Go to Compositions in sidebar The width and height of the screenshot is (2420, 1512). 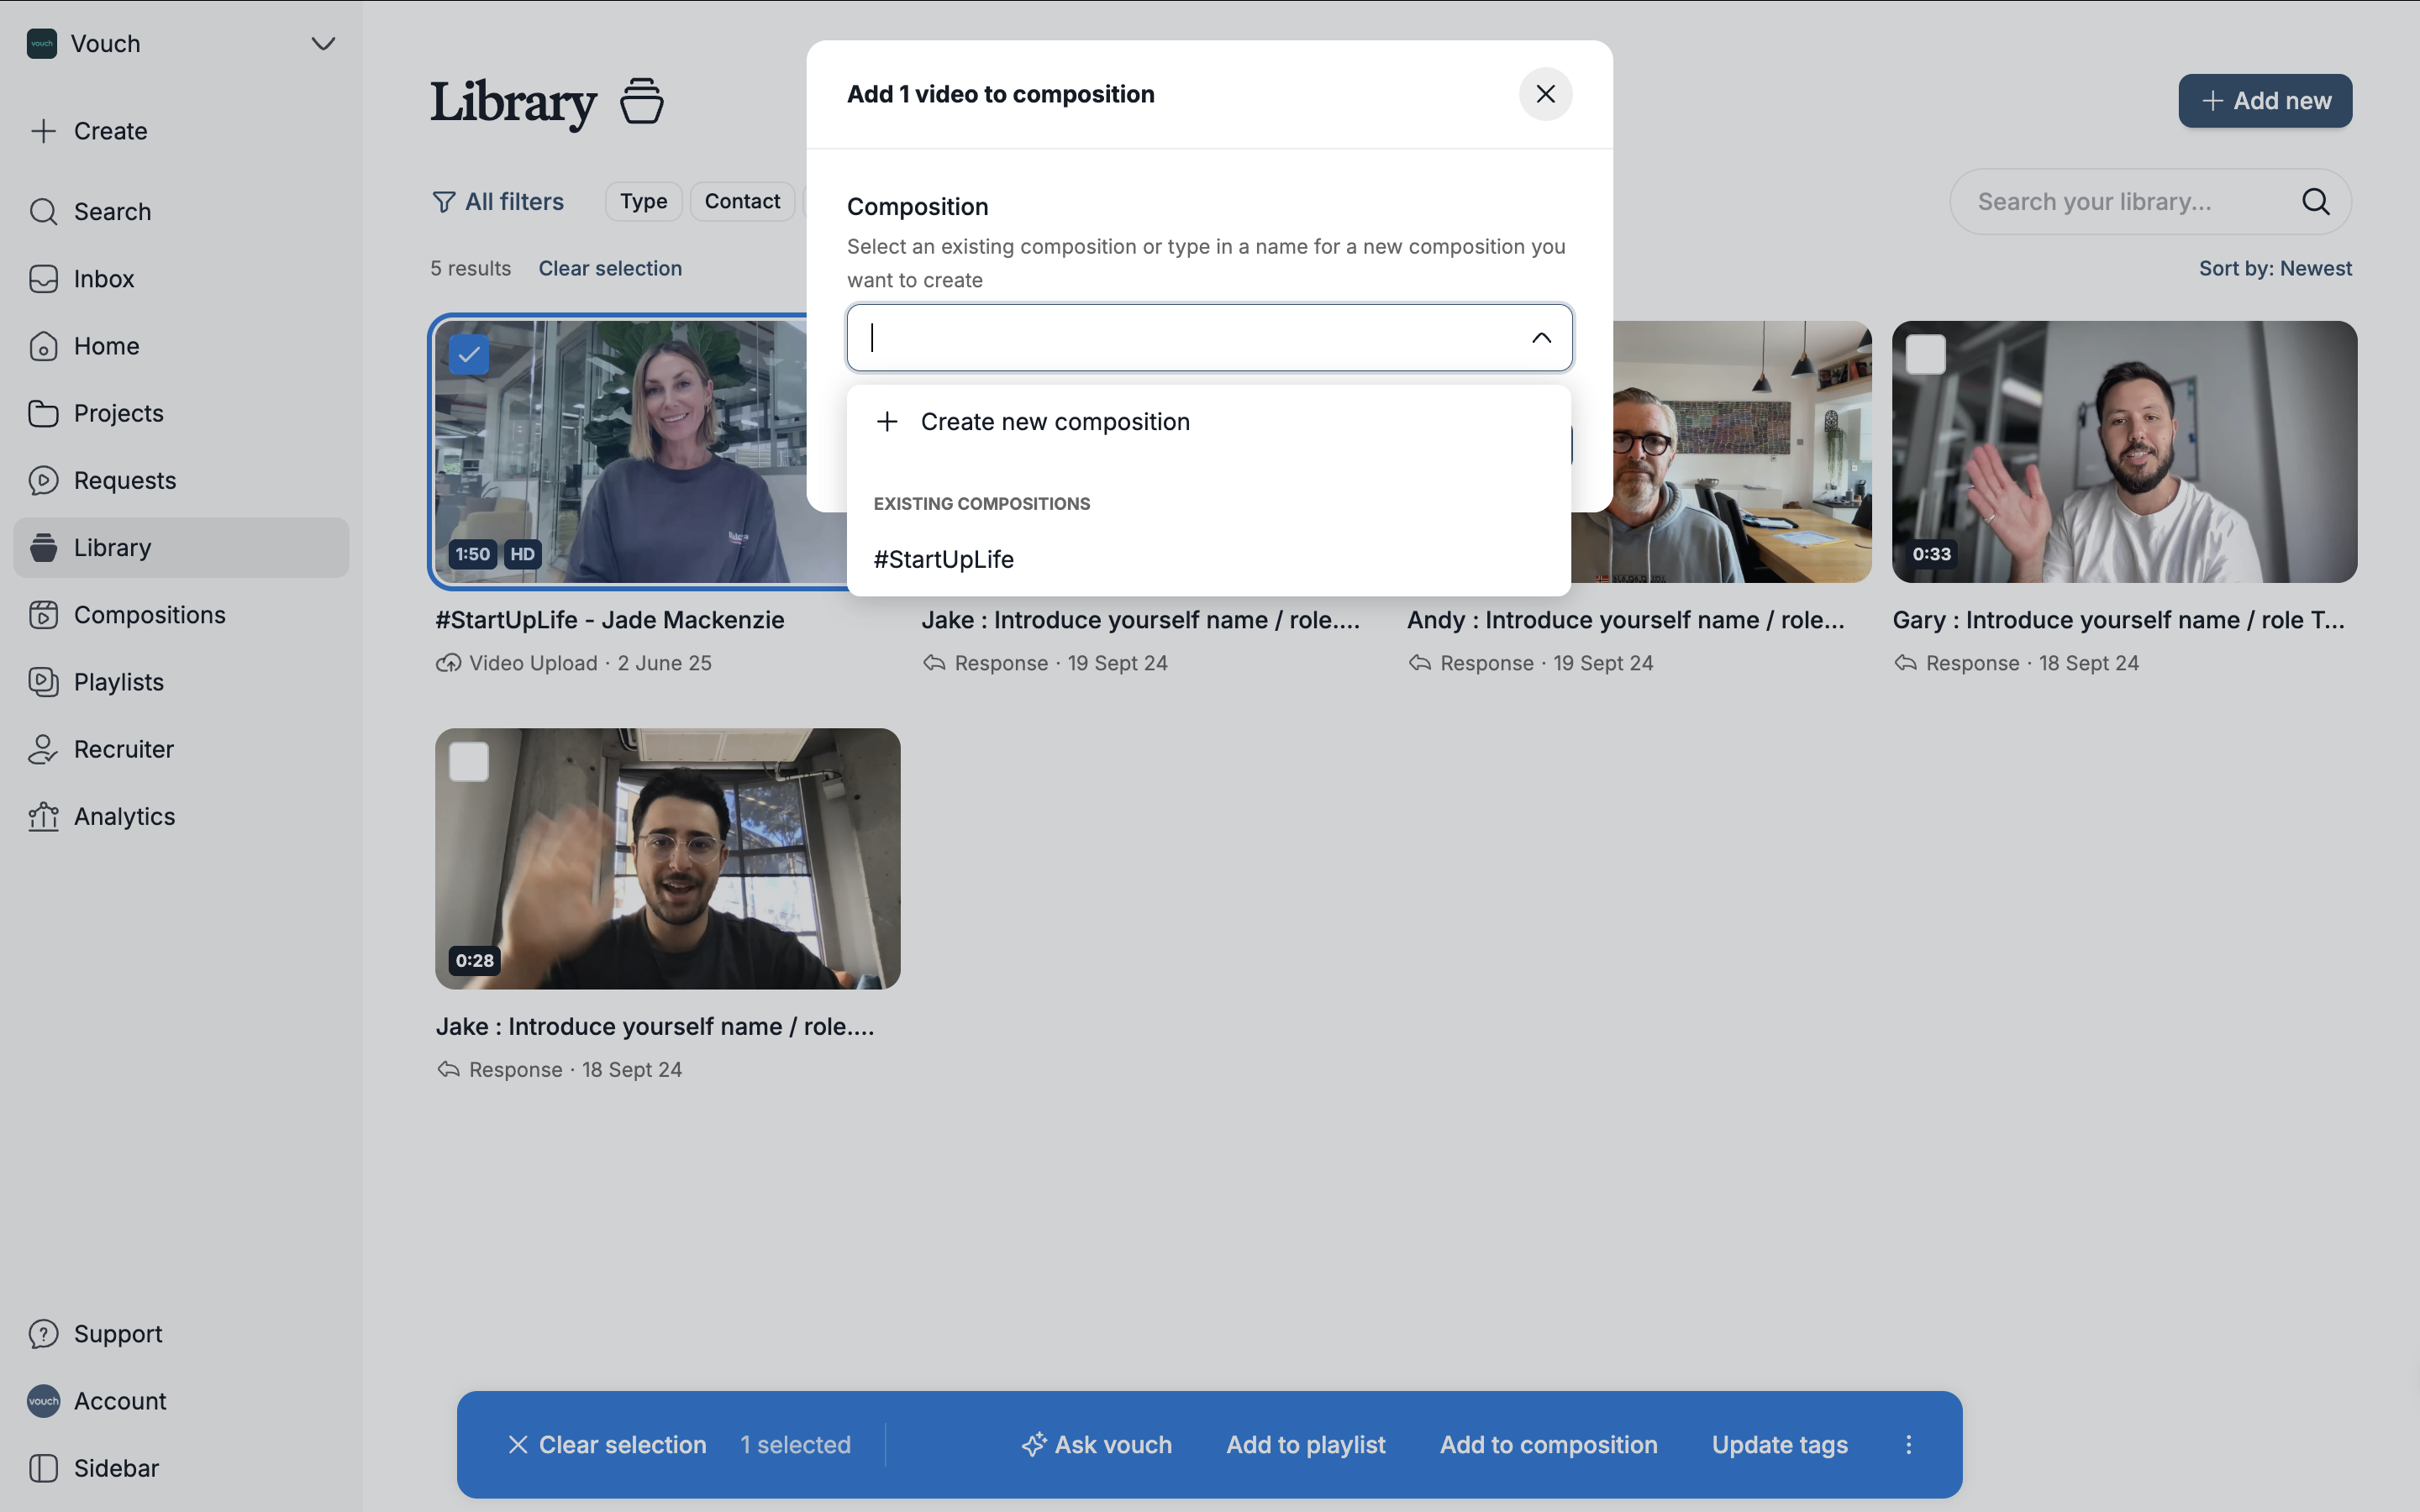149,615
